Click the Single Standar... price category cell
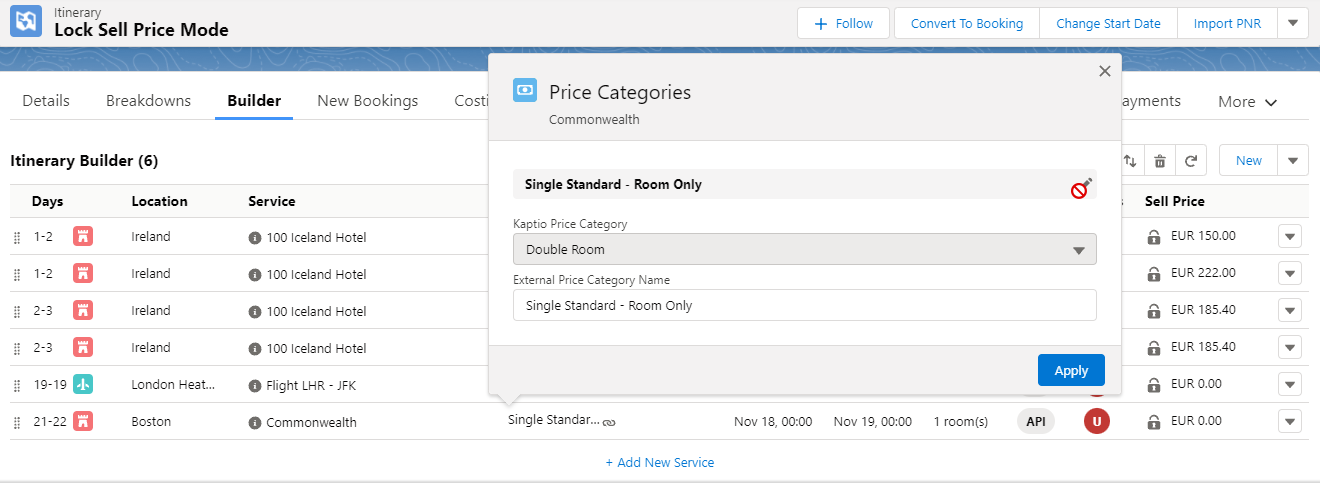The image size is (1320, 483). [554, 420]
